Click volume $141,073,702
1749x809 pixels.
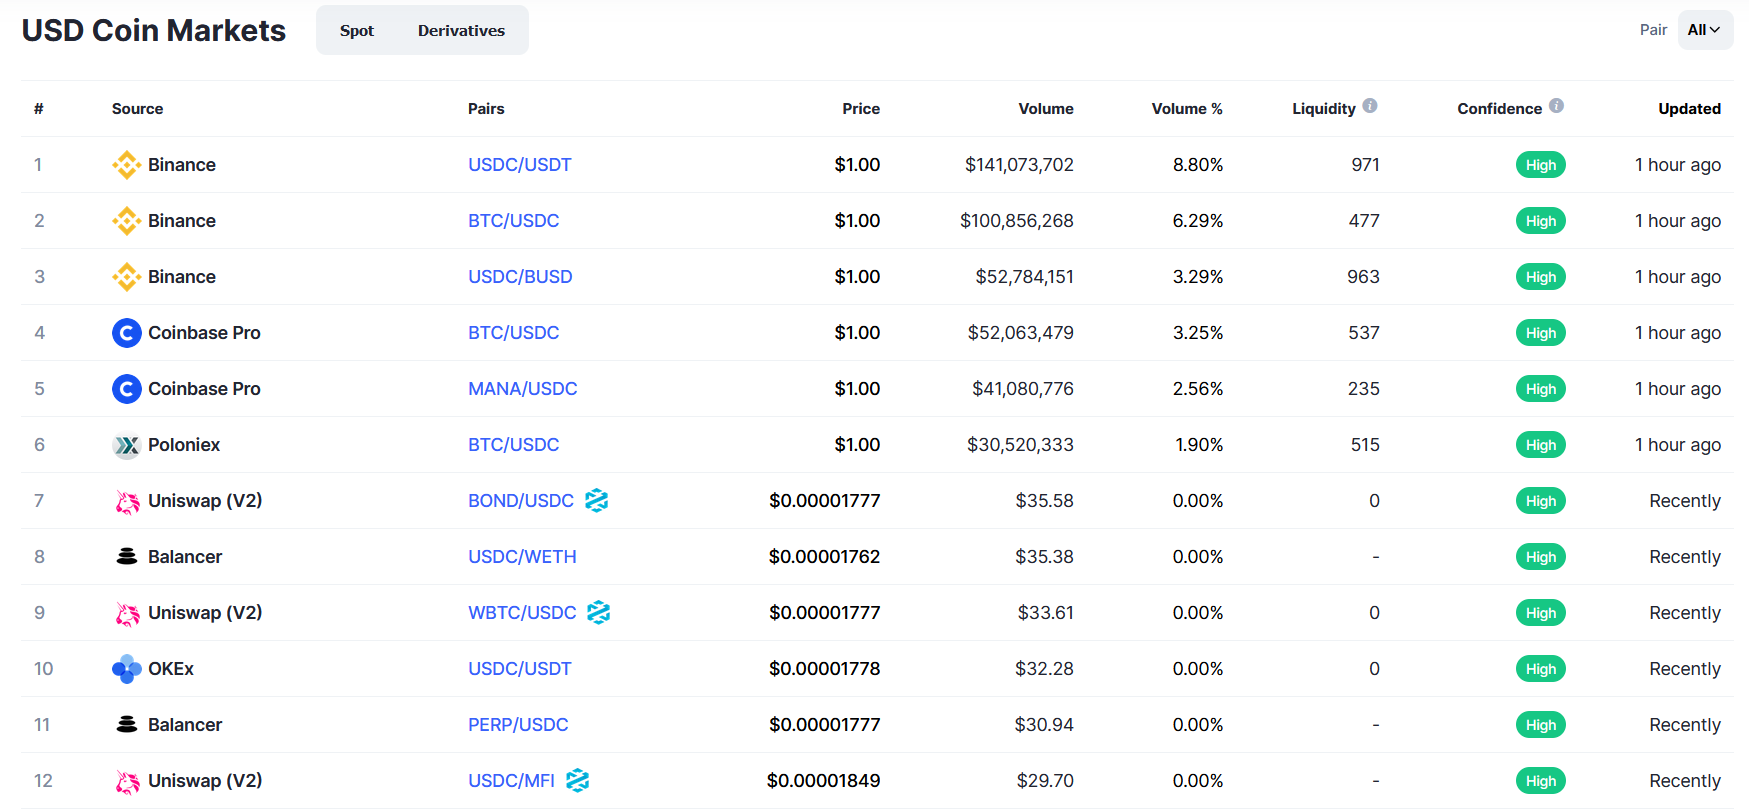pyautogui.click(x=1019, y=165)
